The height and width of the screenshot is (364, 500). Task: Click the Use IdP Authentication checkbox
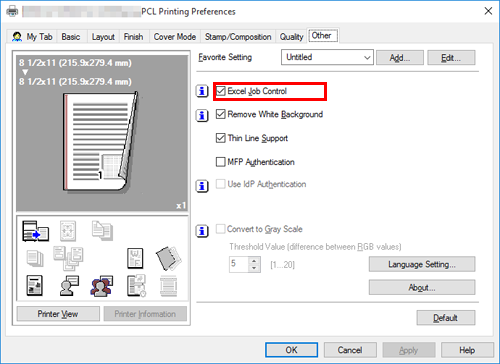[x=221, y=184]
